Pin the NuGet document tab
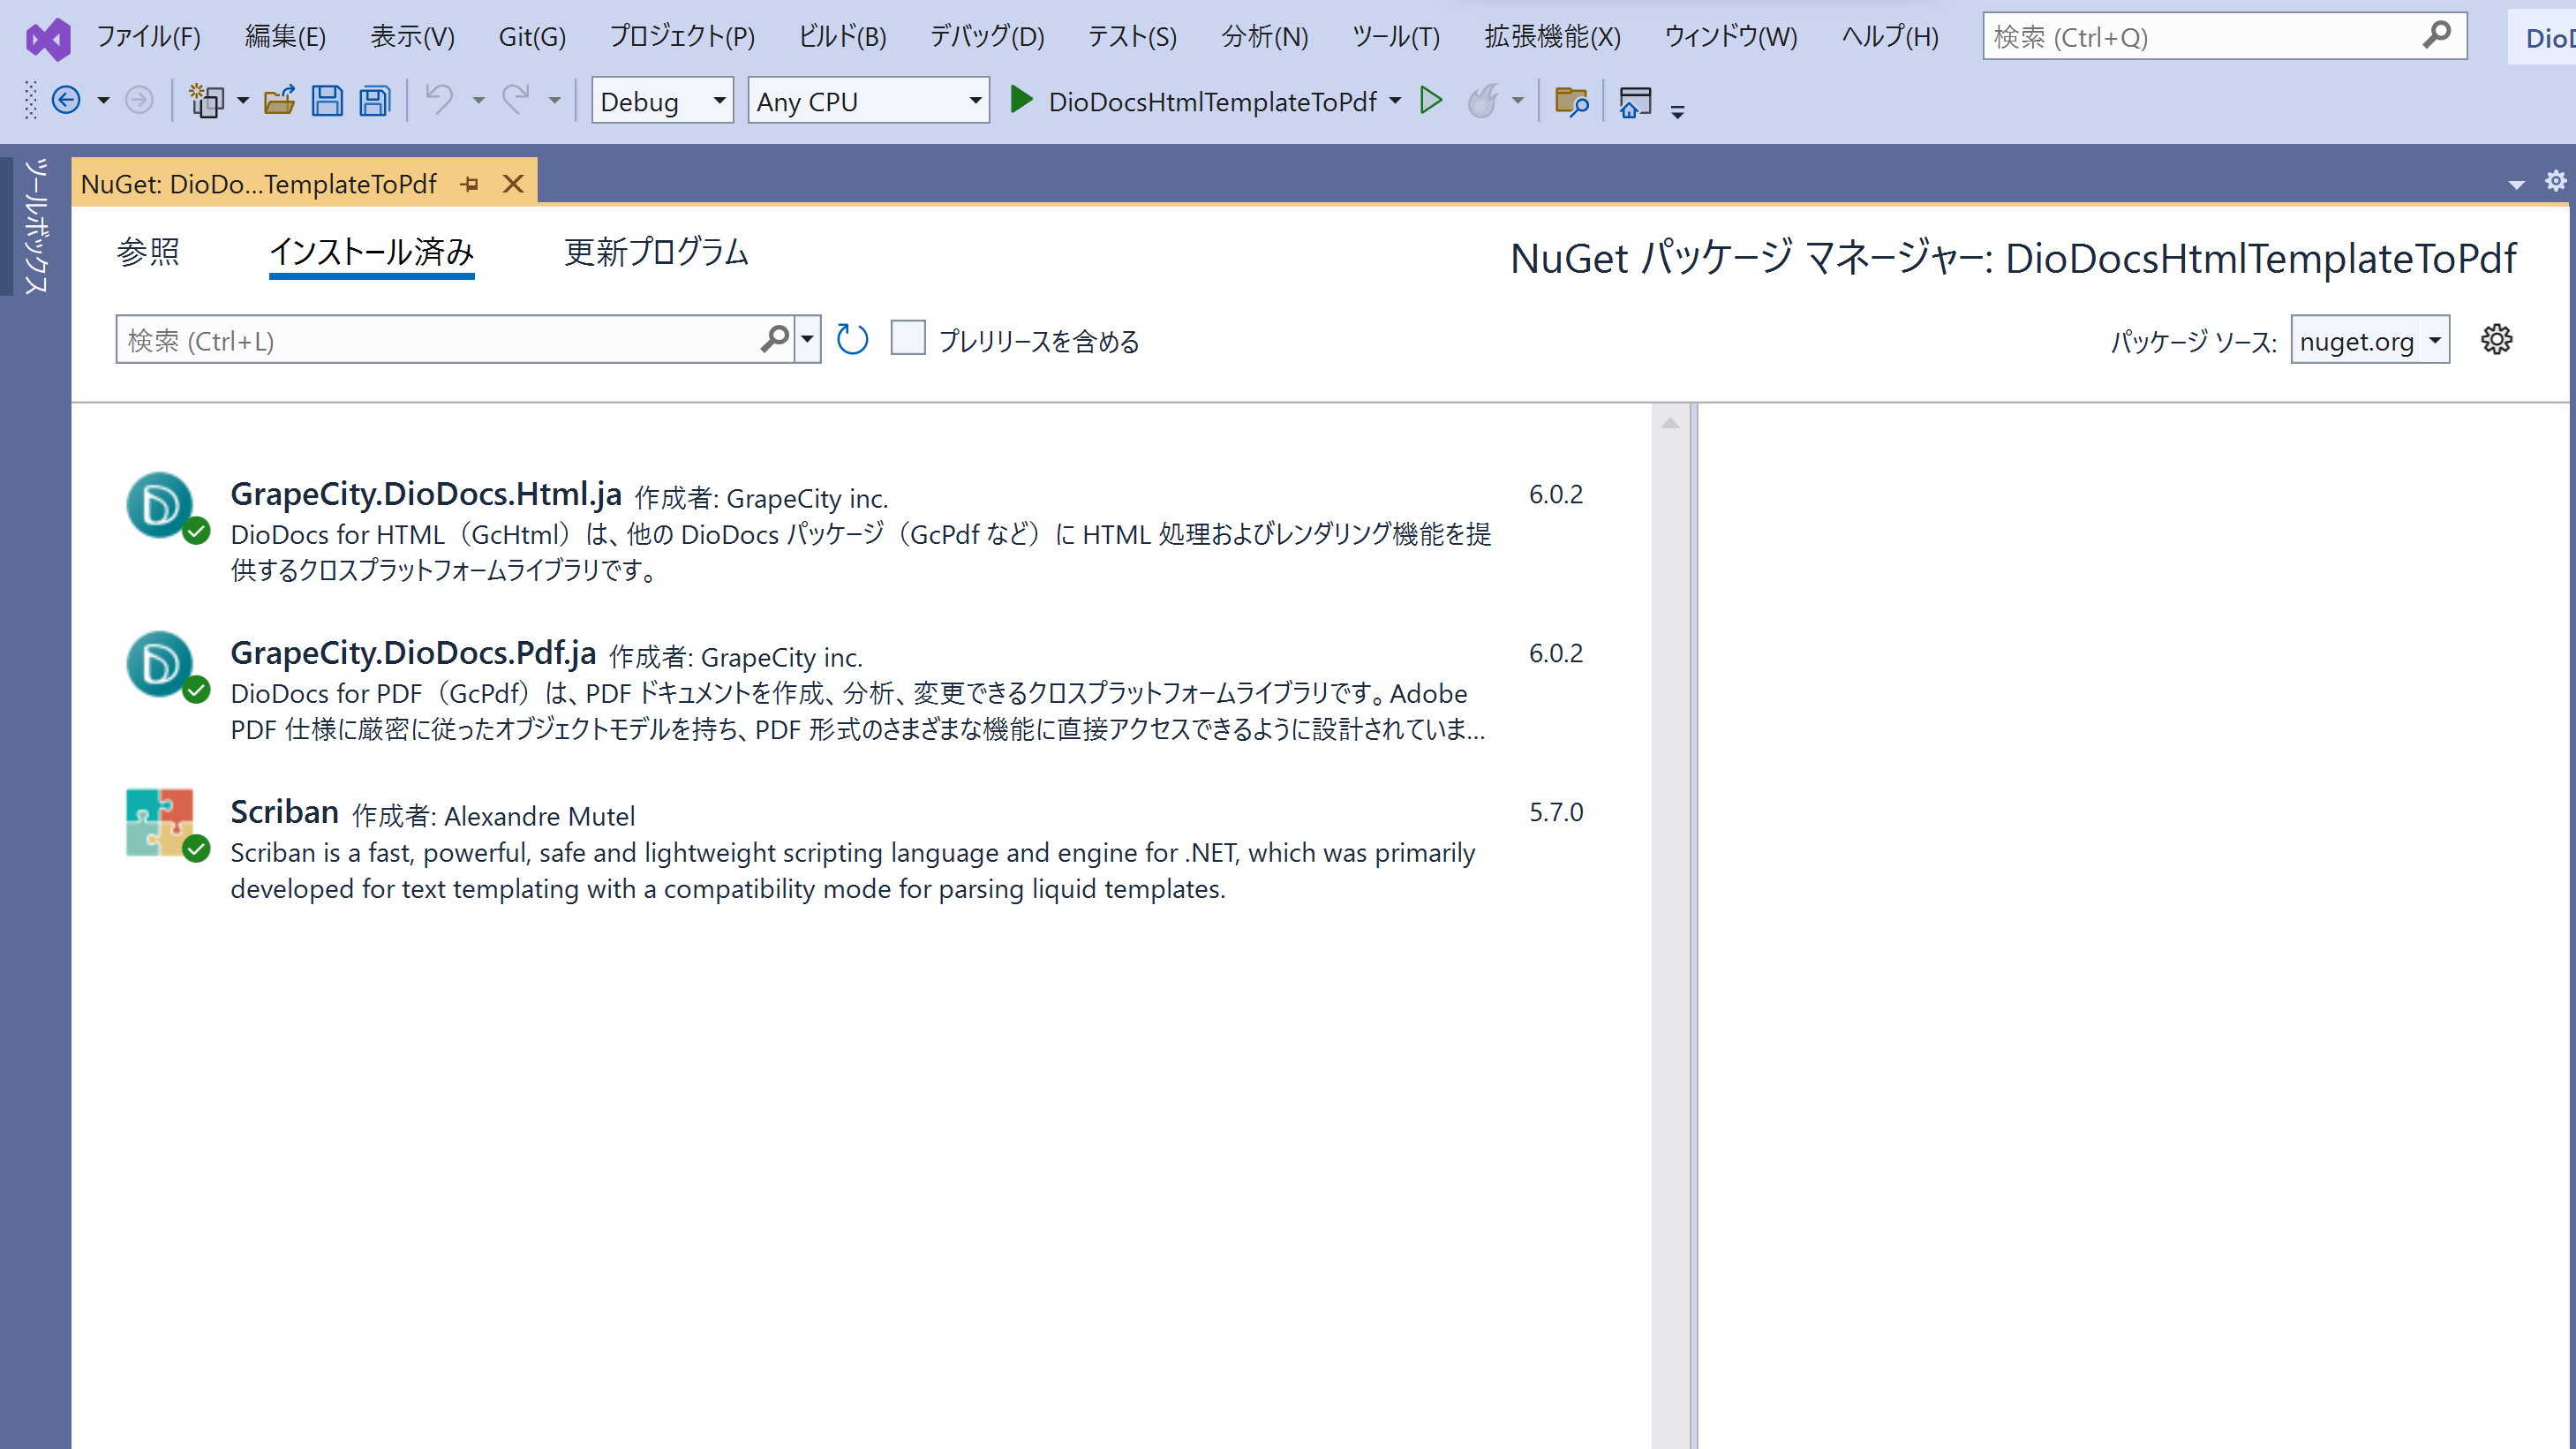The image size is (2576, 1449). point(470,184)
